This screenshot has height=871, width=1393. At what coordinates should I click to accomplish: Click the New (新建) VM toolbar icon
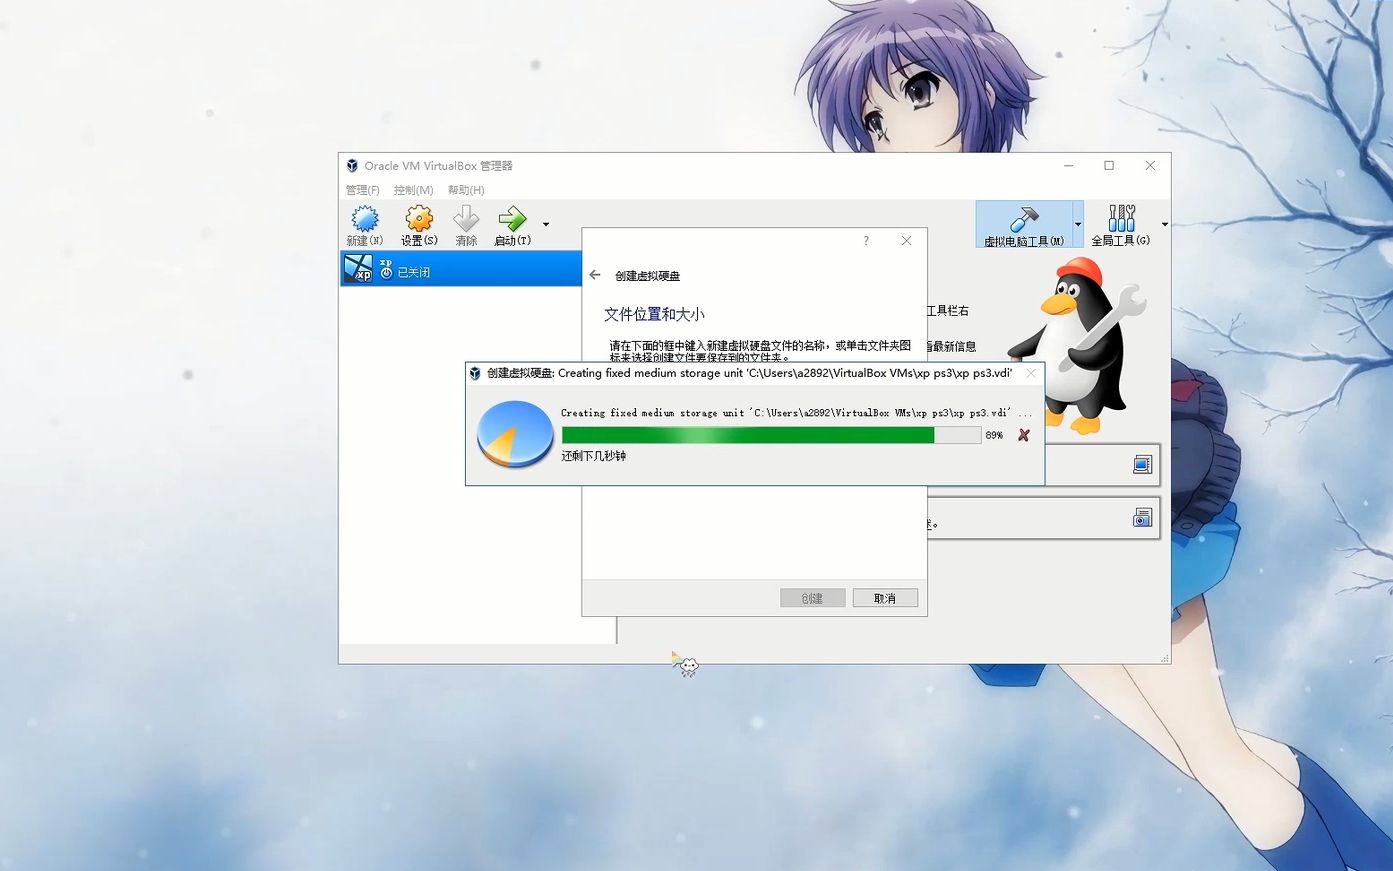[364, 225]
